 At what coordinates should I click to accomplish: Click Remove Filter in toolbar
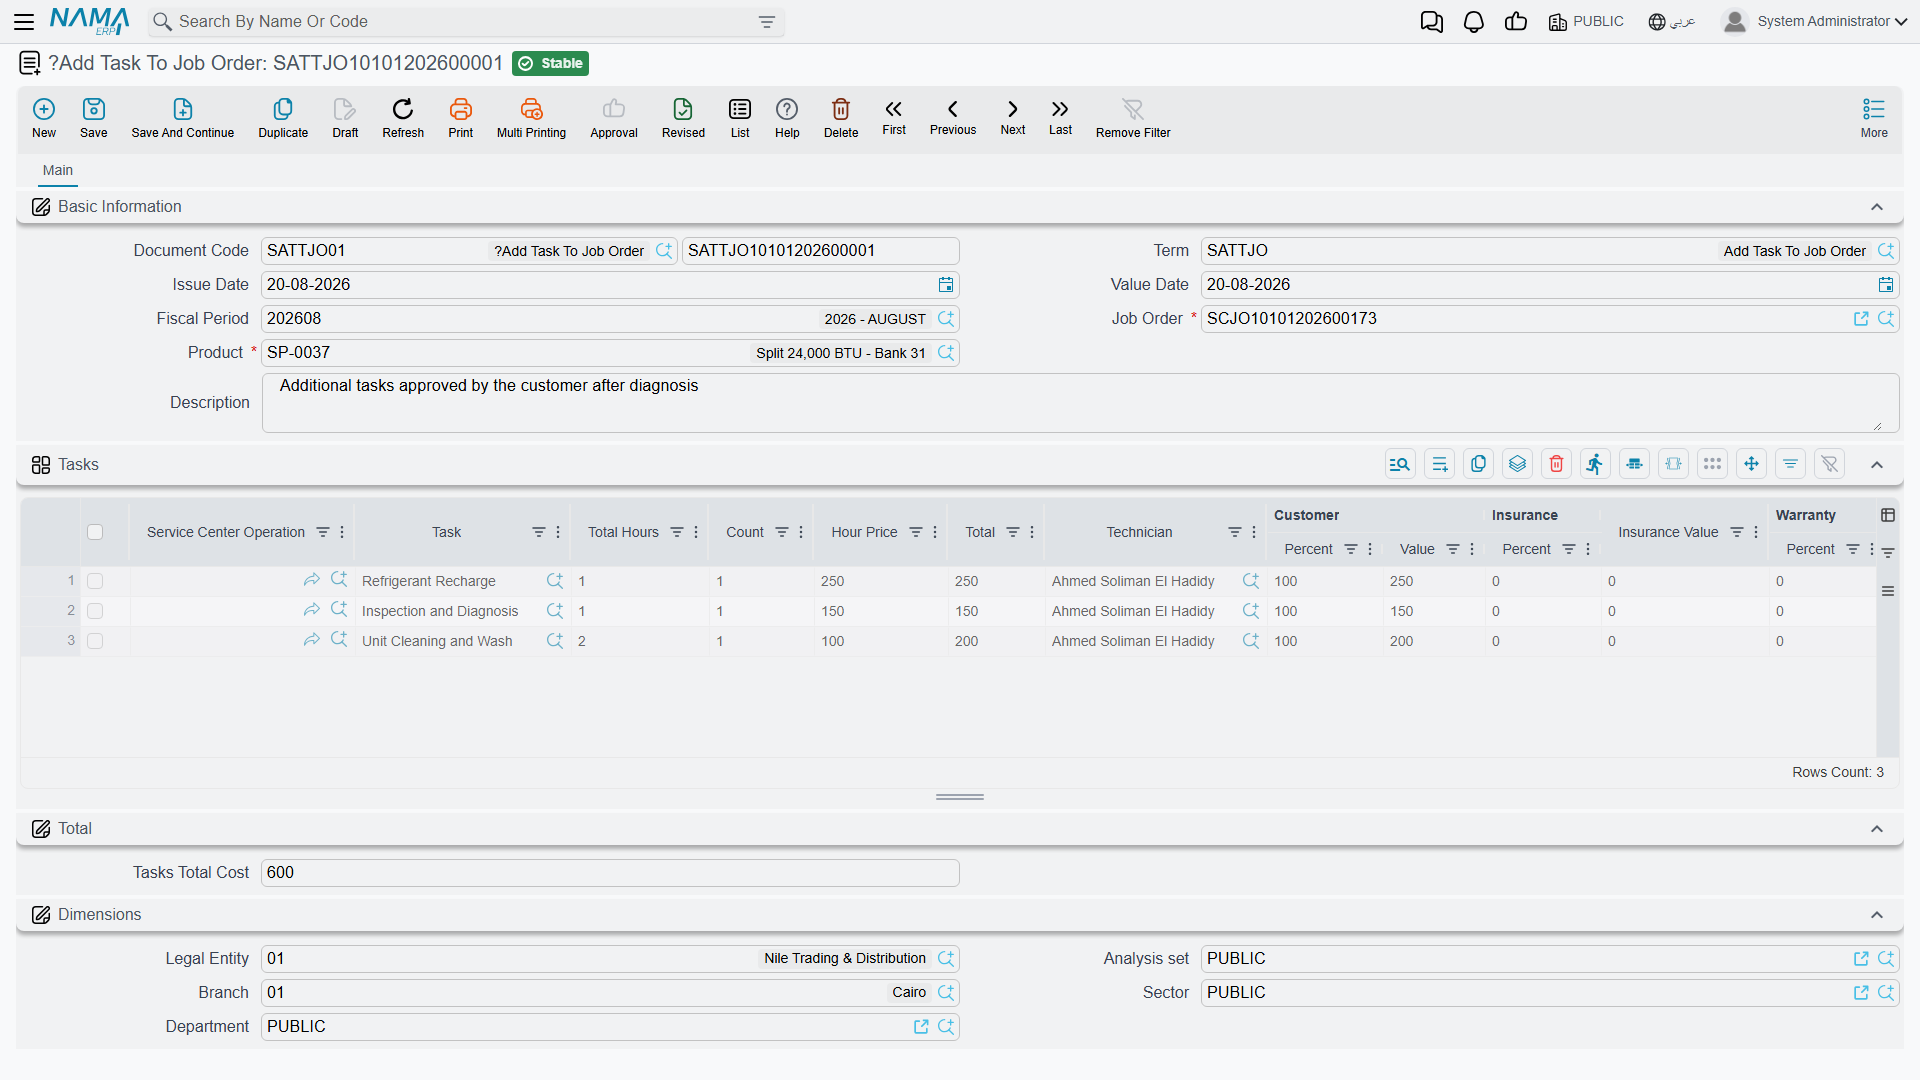click(x=1133, y=117)
